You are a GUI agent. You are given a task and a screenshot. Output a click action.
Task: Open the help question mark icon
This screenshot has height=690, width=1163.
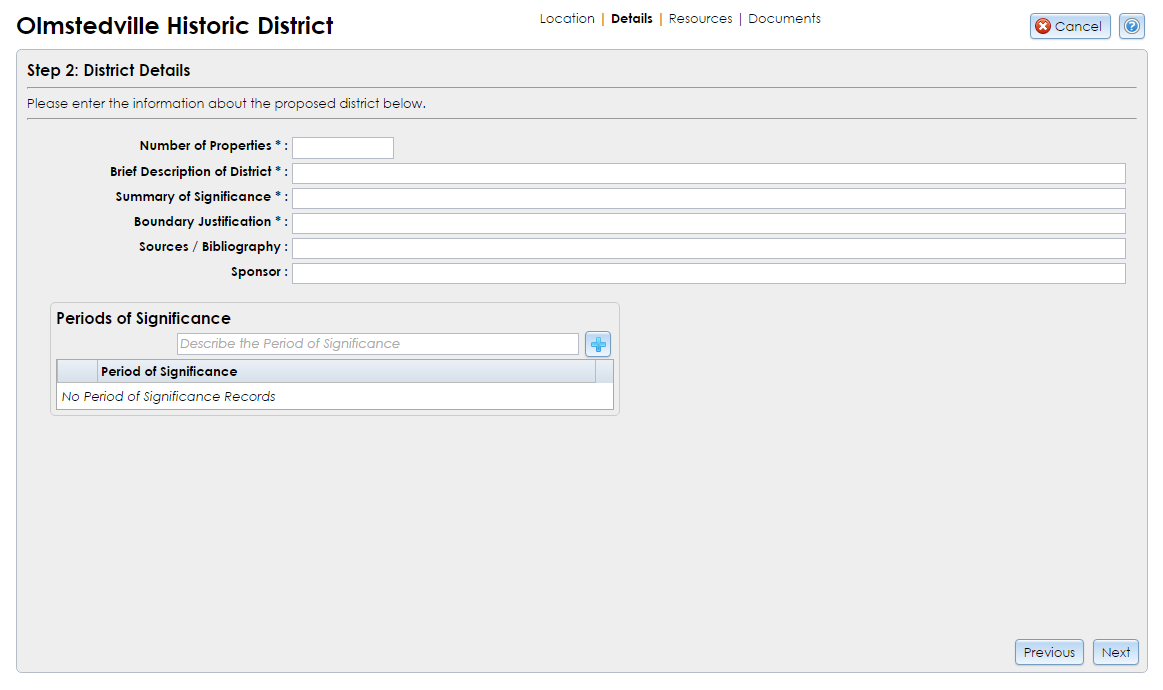pos(1131,26)
